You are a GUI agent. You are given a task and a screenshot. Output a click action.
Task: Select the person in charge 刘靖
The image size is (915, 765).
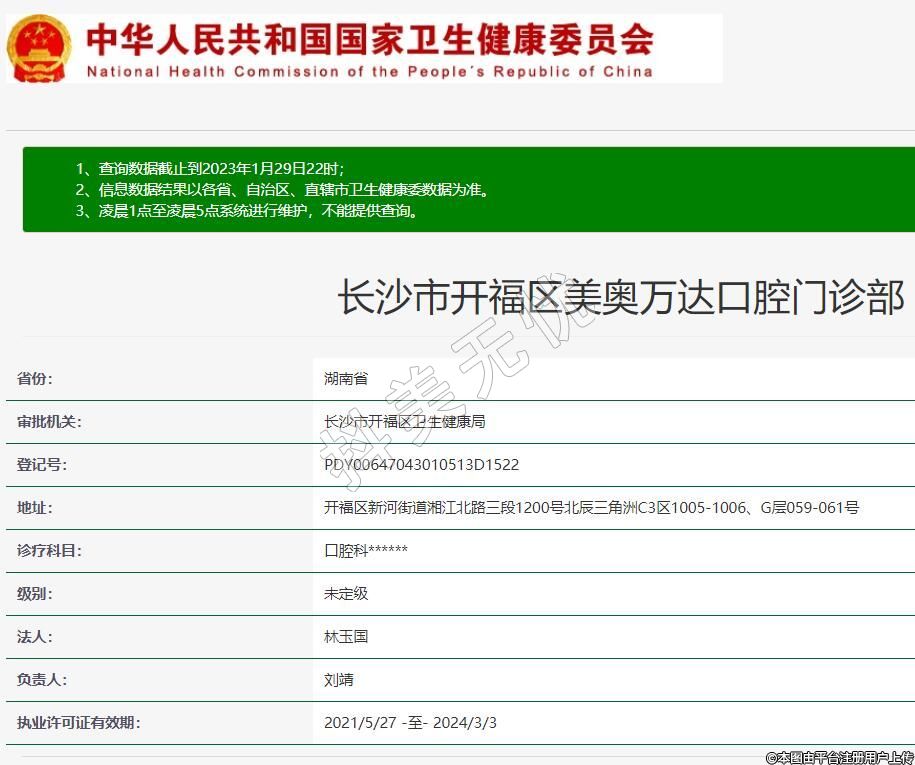tap(339, 680)
